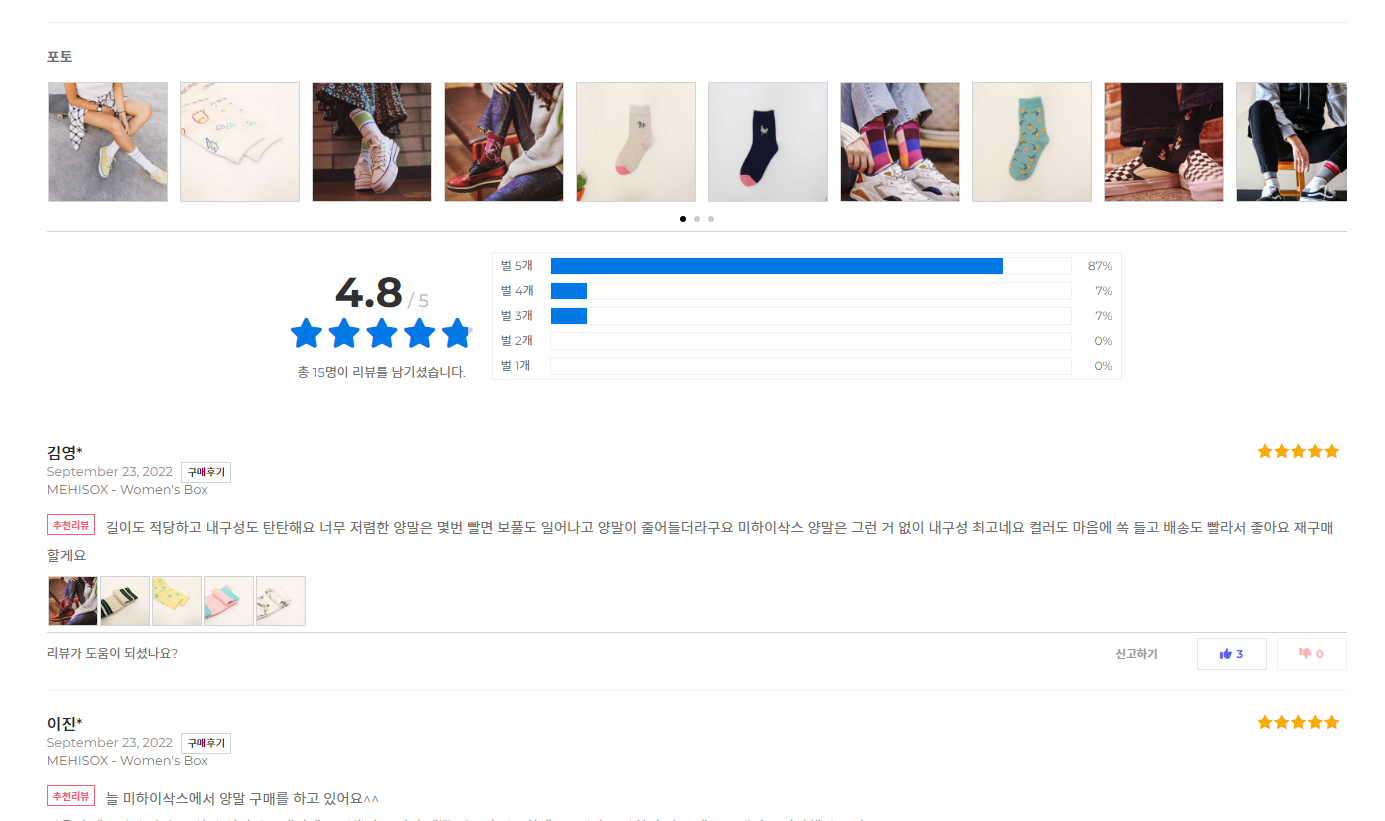Click the 별 4개 rating row
The width and height of the screenshot is (1385, 821).
point(807,291)
